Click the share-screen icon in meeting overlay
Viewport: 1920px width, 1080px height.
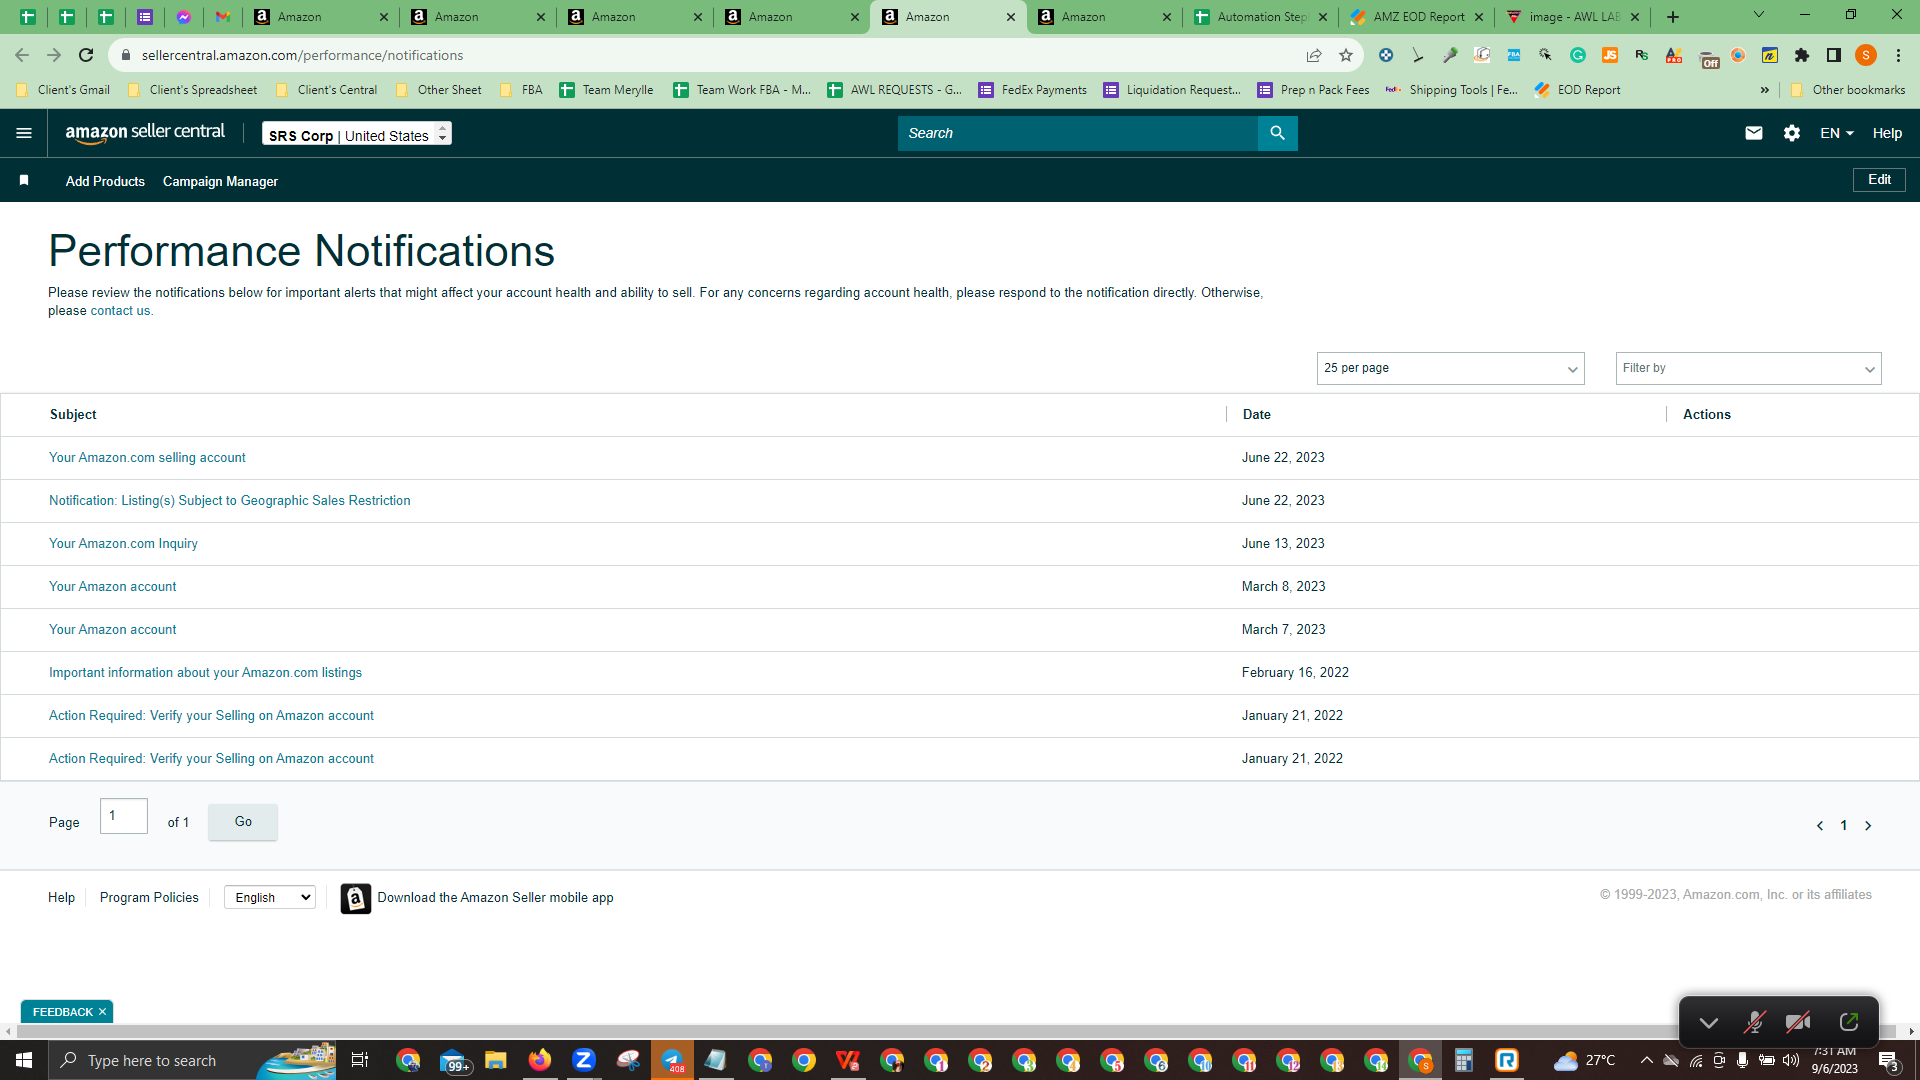1848,1022
